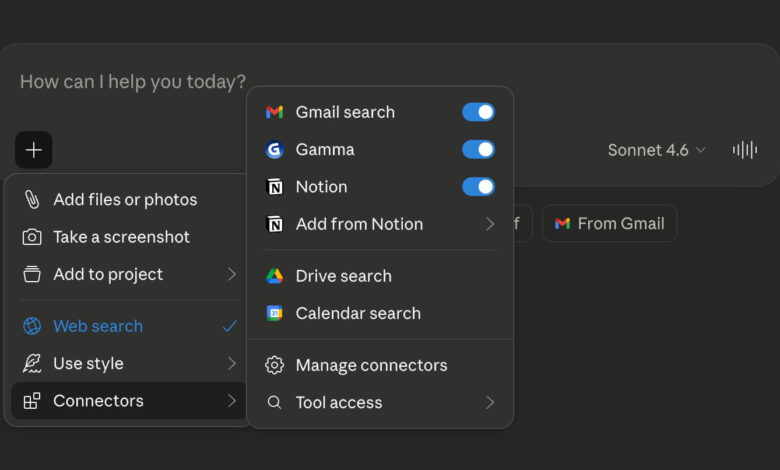Expand the Tool access submenu
Viewport: 780px width, 470px height.
point(380,402)
